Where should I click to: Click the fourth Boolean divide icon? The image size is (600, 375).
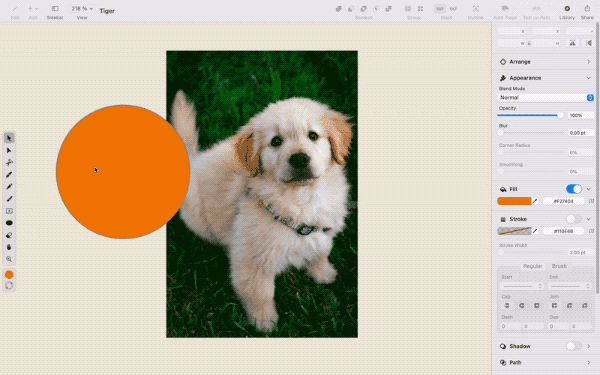point(376,8)
